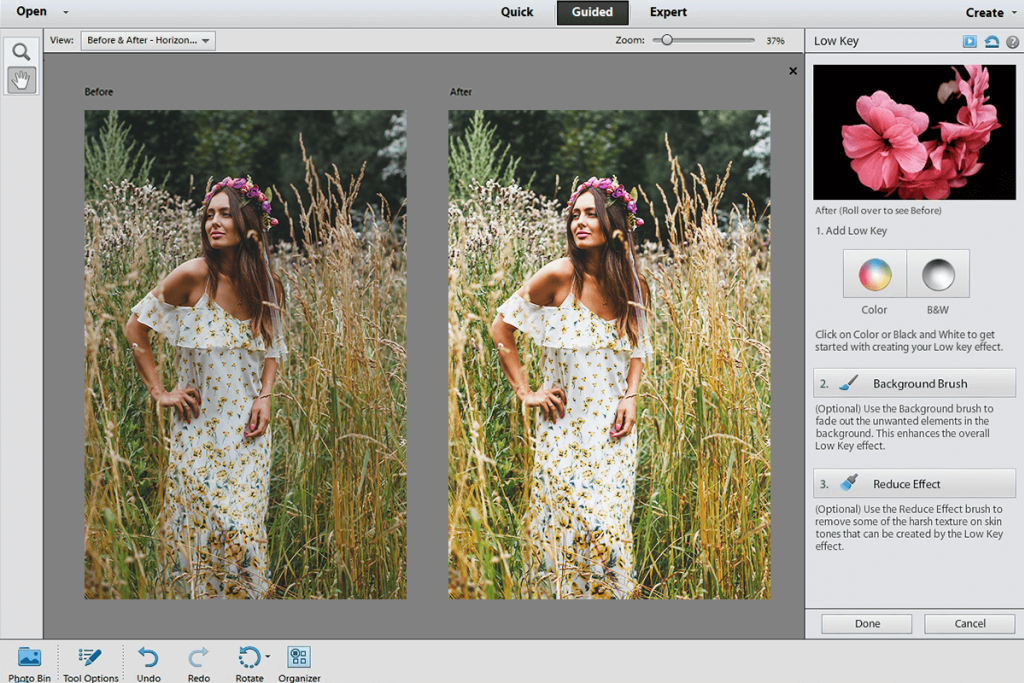The image size is (1024, 683).
Task: Select the Zoom tool
Action: 21,48
